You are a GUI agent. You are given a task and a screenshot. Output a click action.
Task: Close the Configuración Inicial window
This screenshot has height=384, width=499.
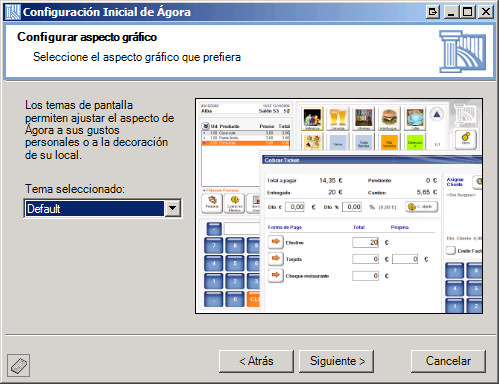pos(486,12)
